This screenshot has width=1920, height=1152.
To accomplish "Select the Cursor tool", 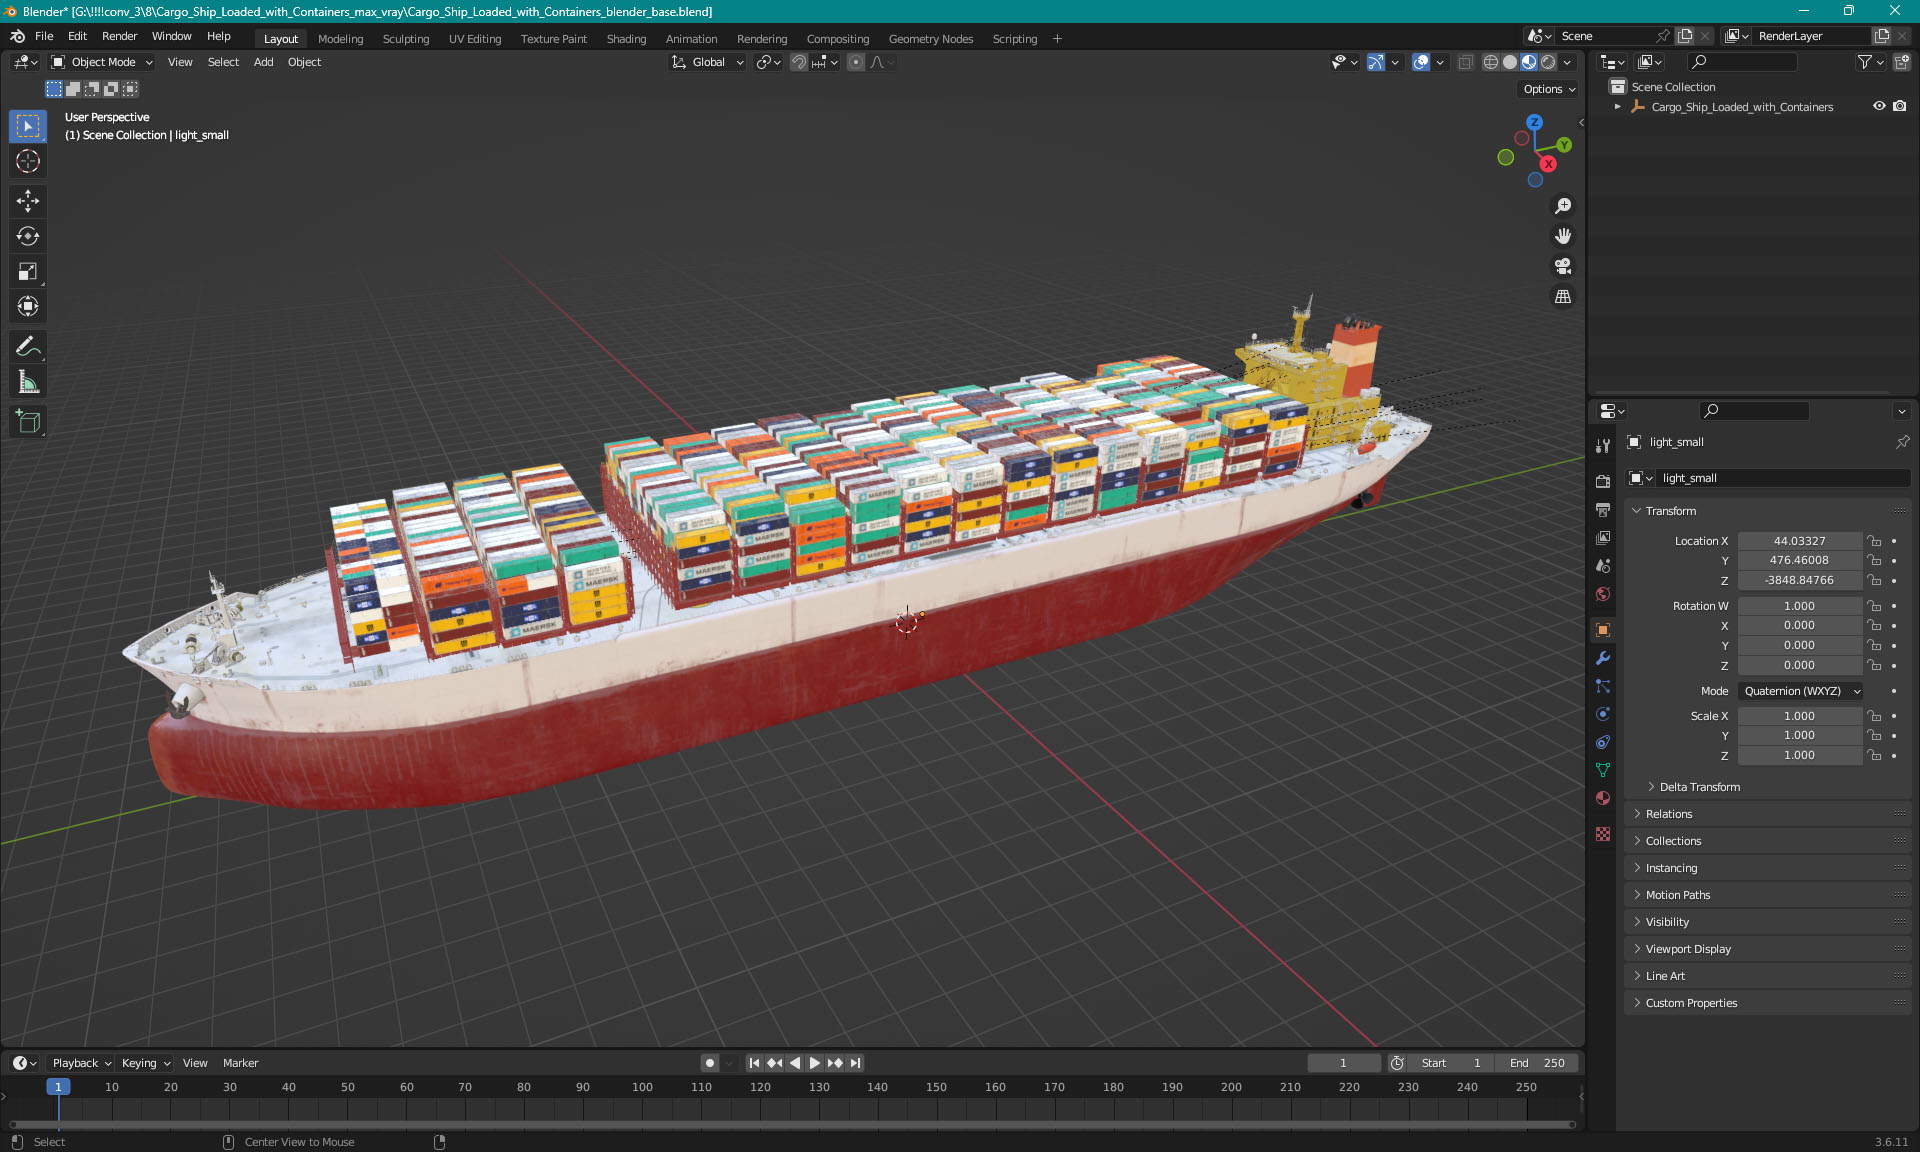I will 28,161.
